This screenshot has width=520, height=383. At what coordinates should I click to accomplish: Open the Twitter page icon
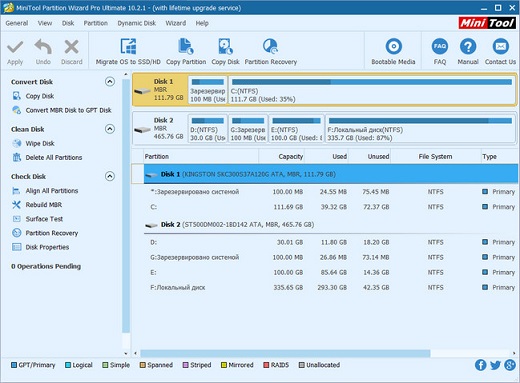point(495,365)
